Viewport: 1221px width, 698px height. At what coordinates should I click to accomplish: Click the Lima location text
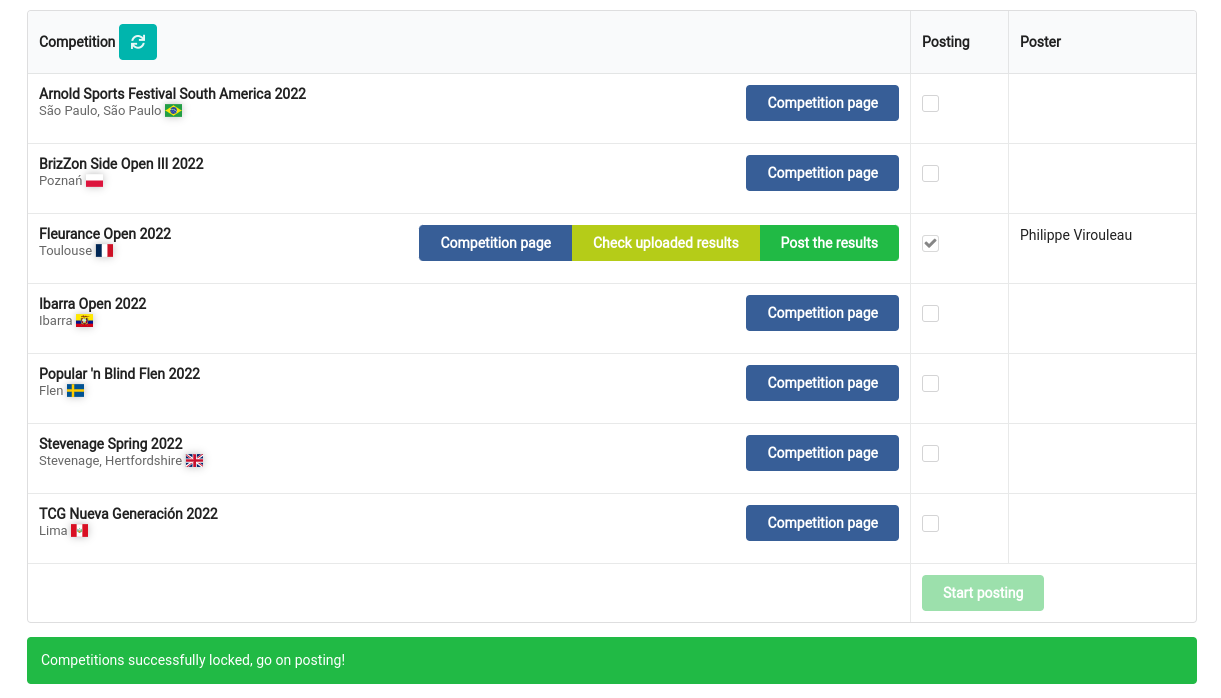[x=53, y=531]
